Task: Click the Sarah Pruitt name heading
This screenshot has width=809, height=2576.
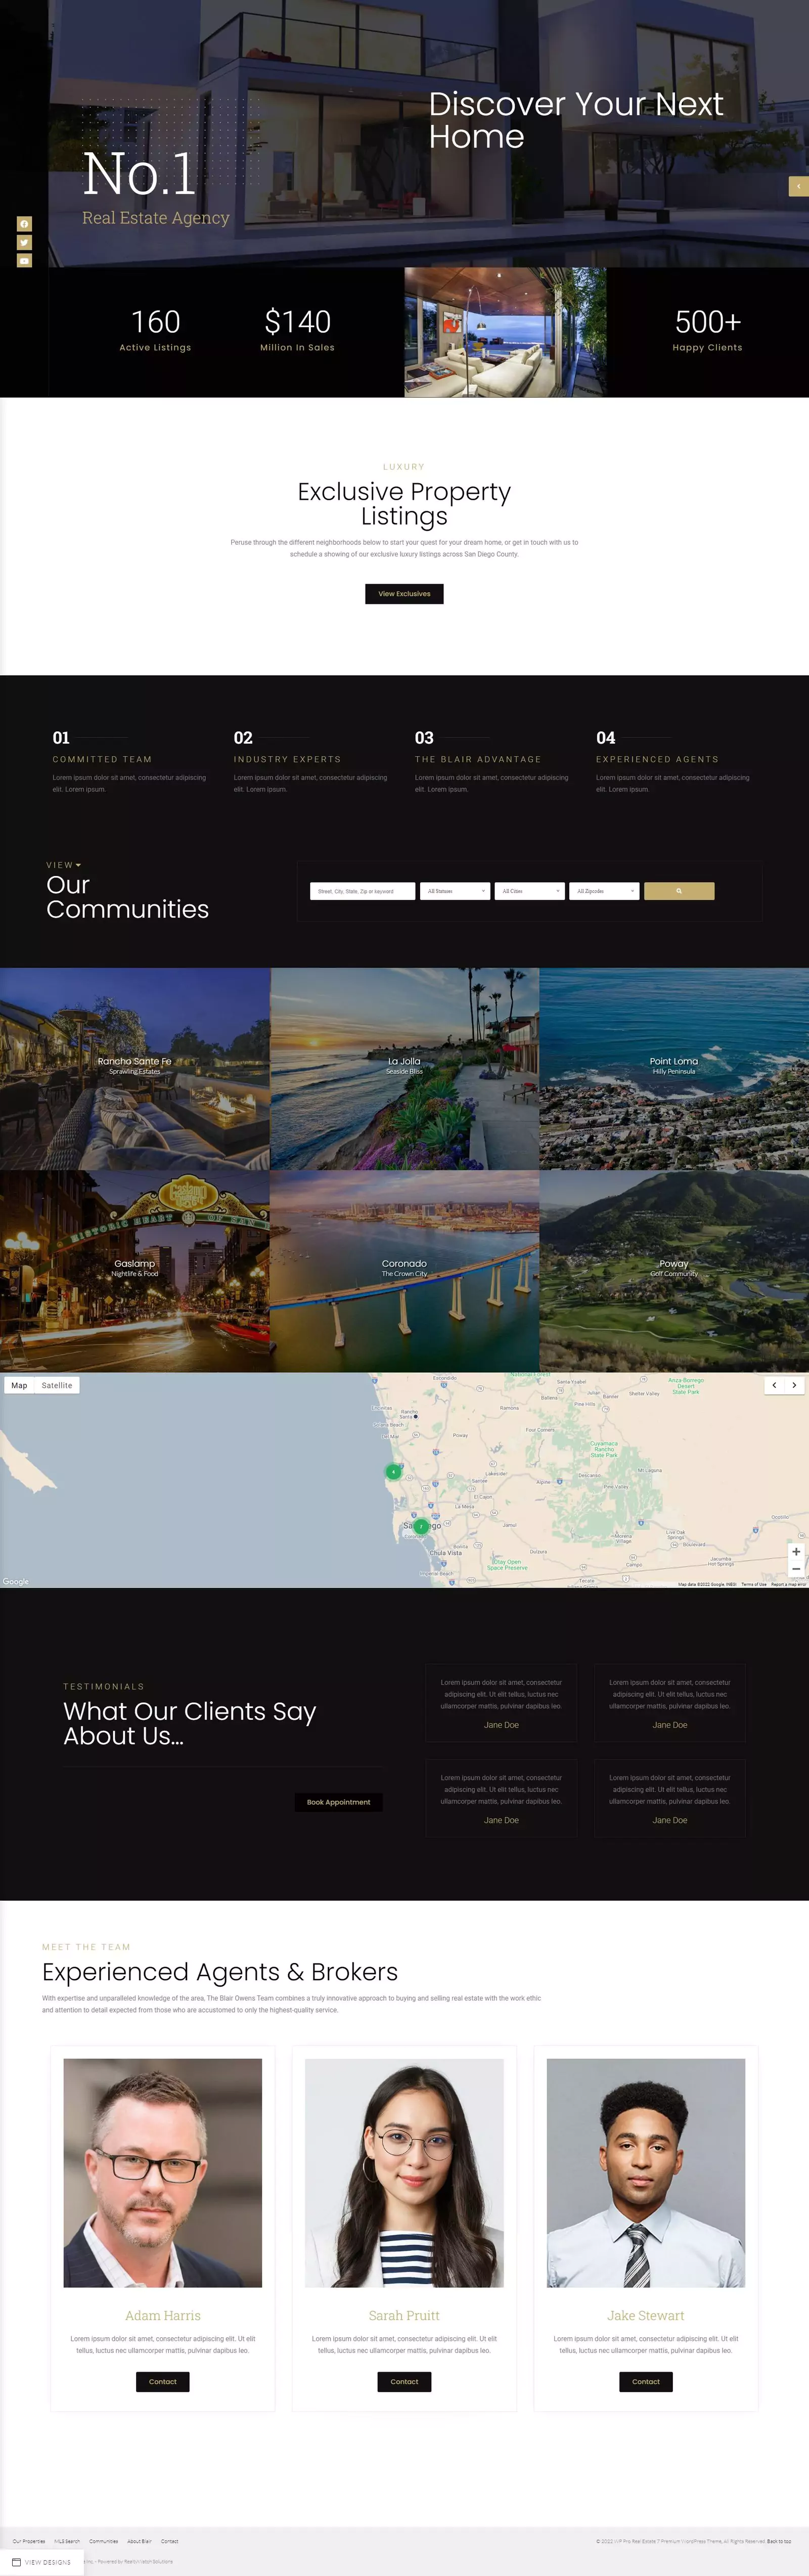Action: [x=404, y=2315]
